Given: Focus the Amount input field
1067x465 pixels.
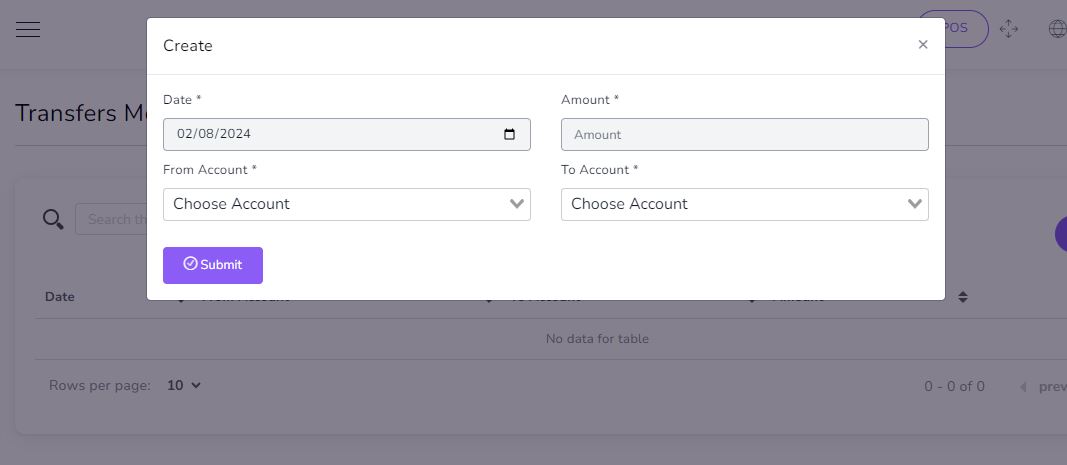Looking at the screenshot, I should 744,135.
